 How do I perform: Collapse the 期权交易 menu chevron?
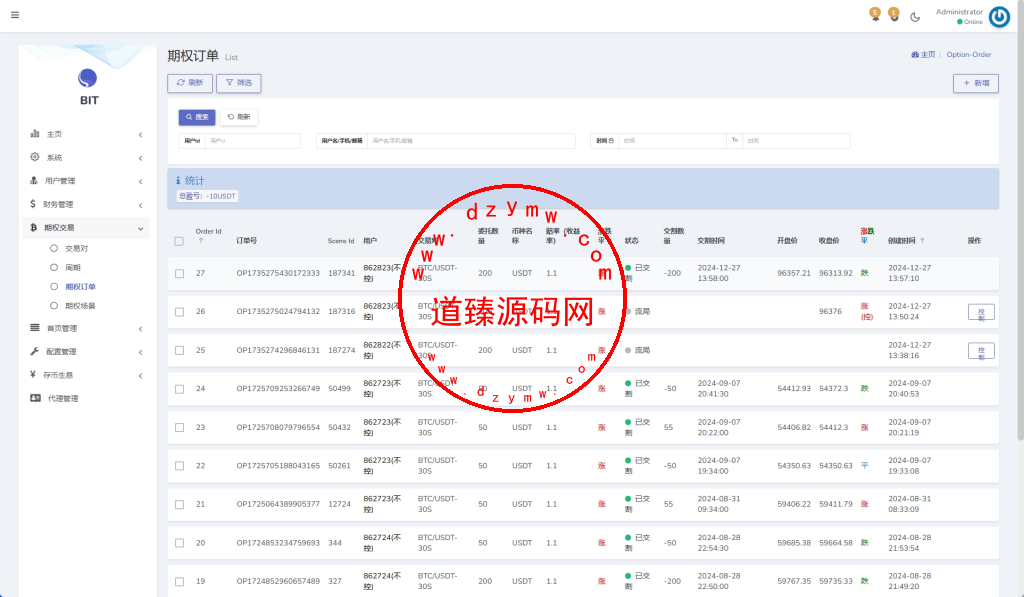tap(140, 229)
